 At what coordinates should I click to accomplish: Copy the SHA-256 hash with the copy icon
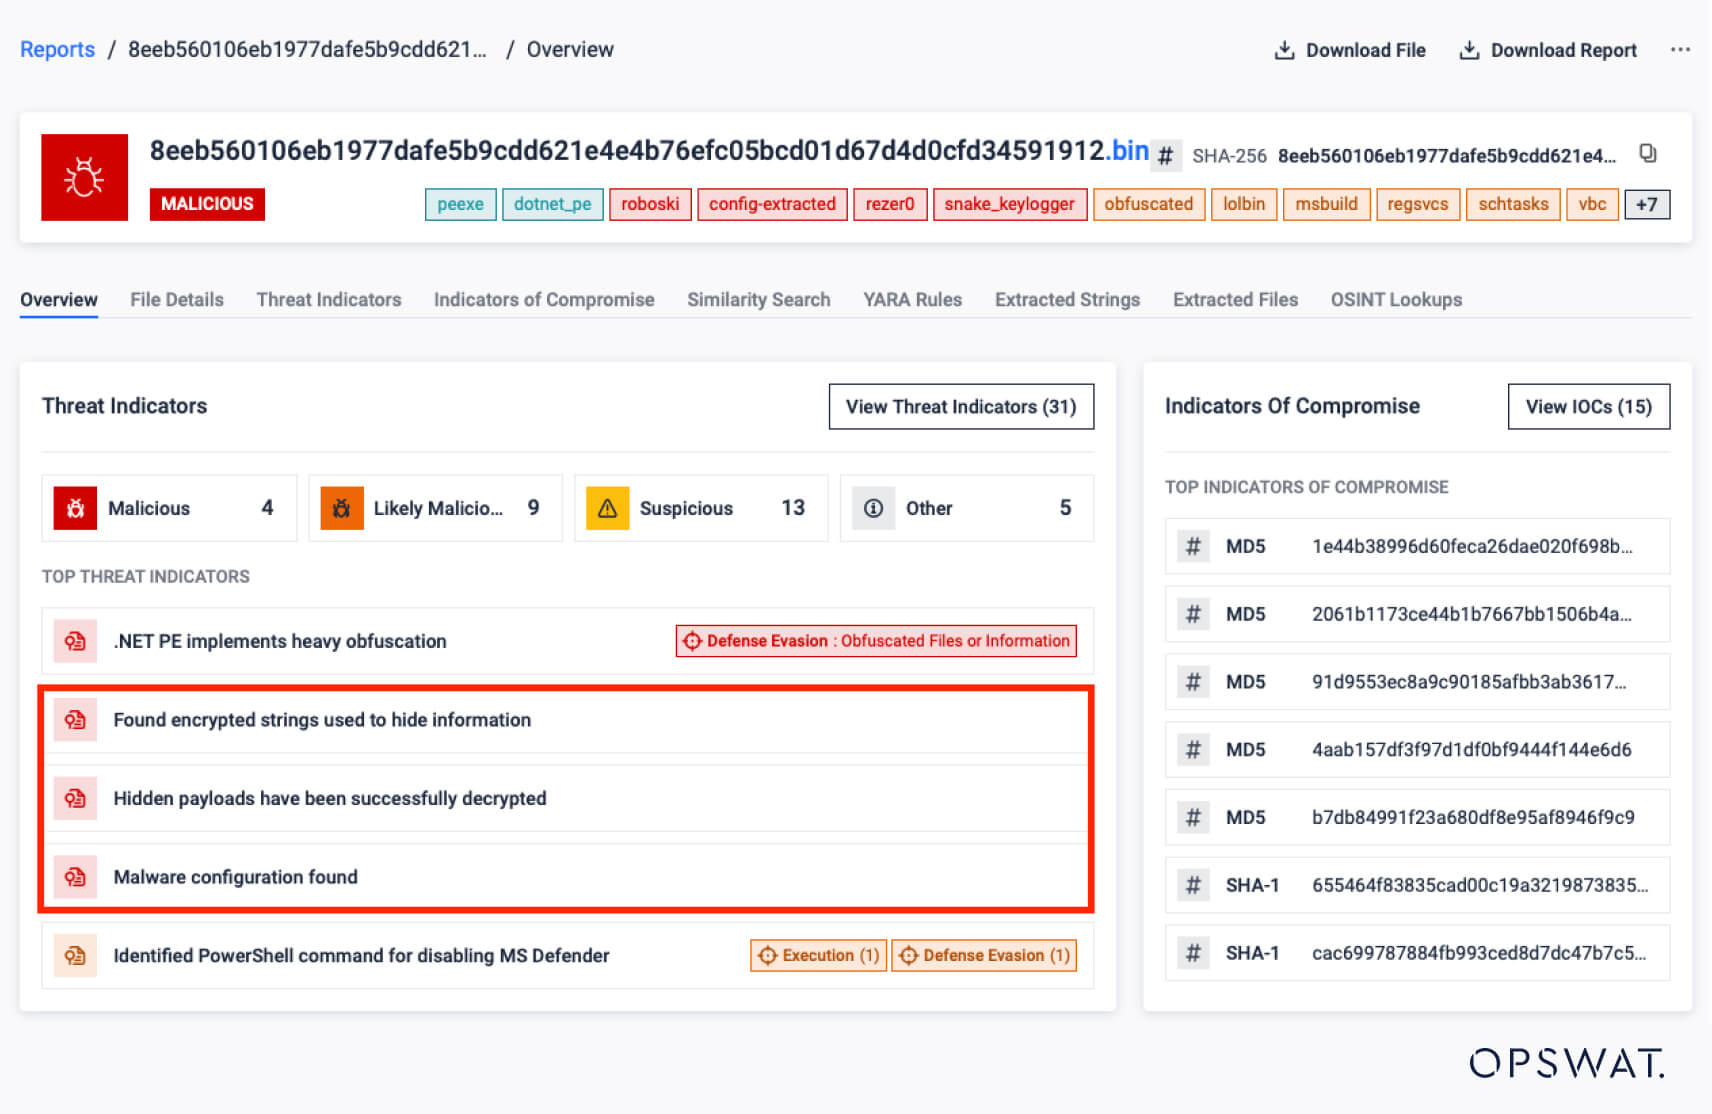pos(1647,154)
